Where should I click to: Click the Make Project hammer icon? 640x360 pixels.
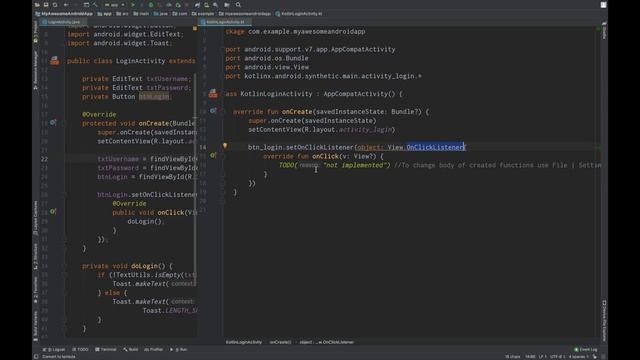click(95, 5)
